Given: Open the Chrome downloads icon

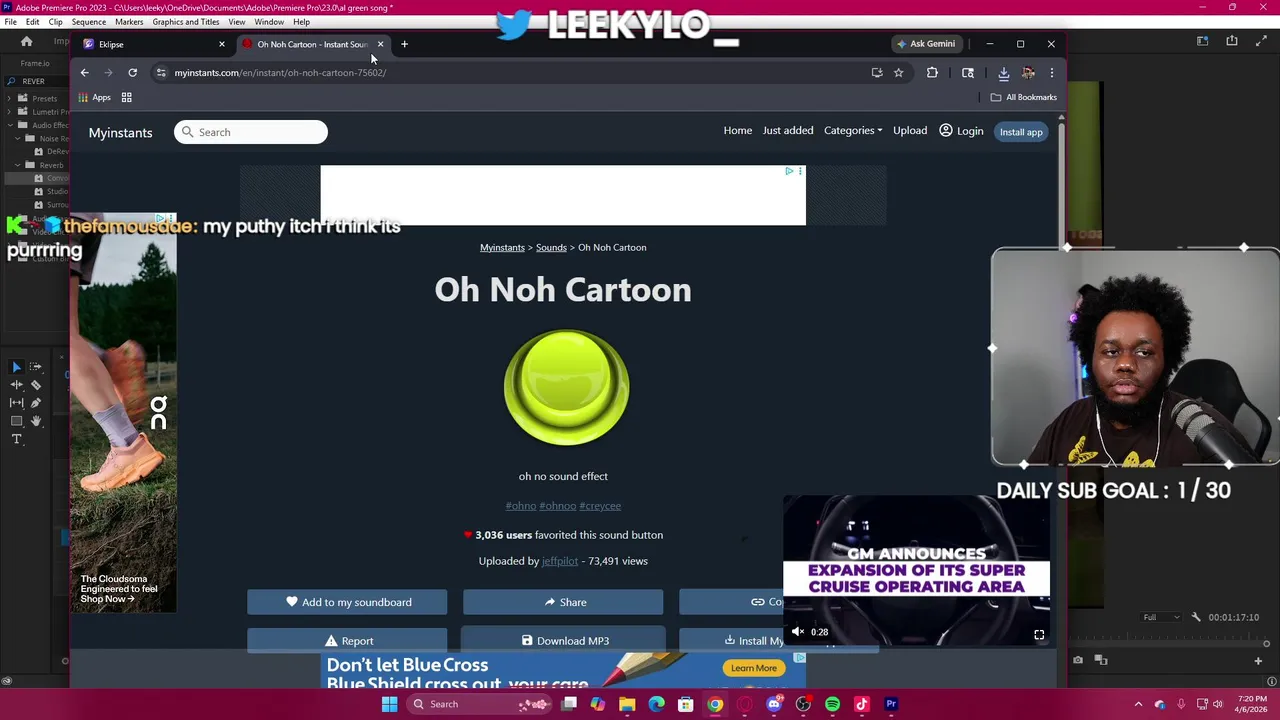Looking at the screenshot, I should pos(1003,72).
